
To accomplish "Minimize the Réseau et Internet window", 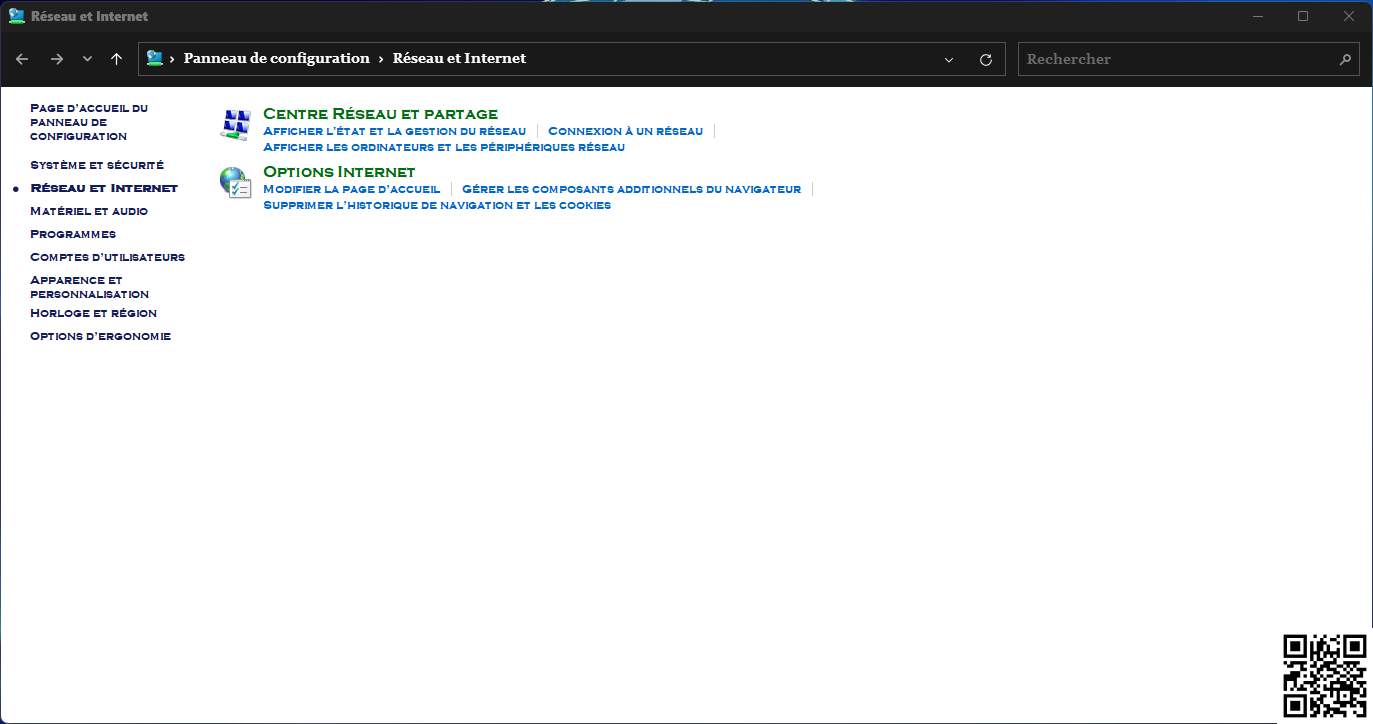I will [x=1257, y=16].
